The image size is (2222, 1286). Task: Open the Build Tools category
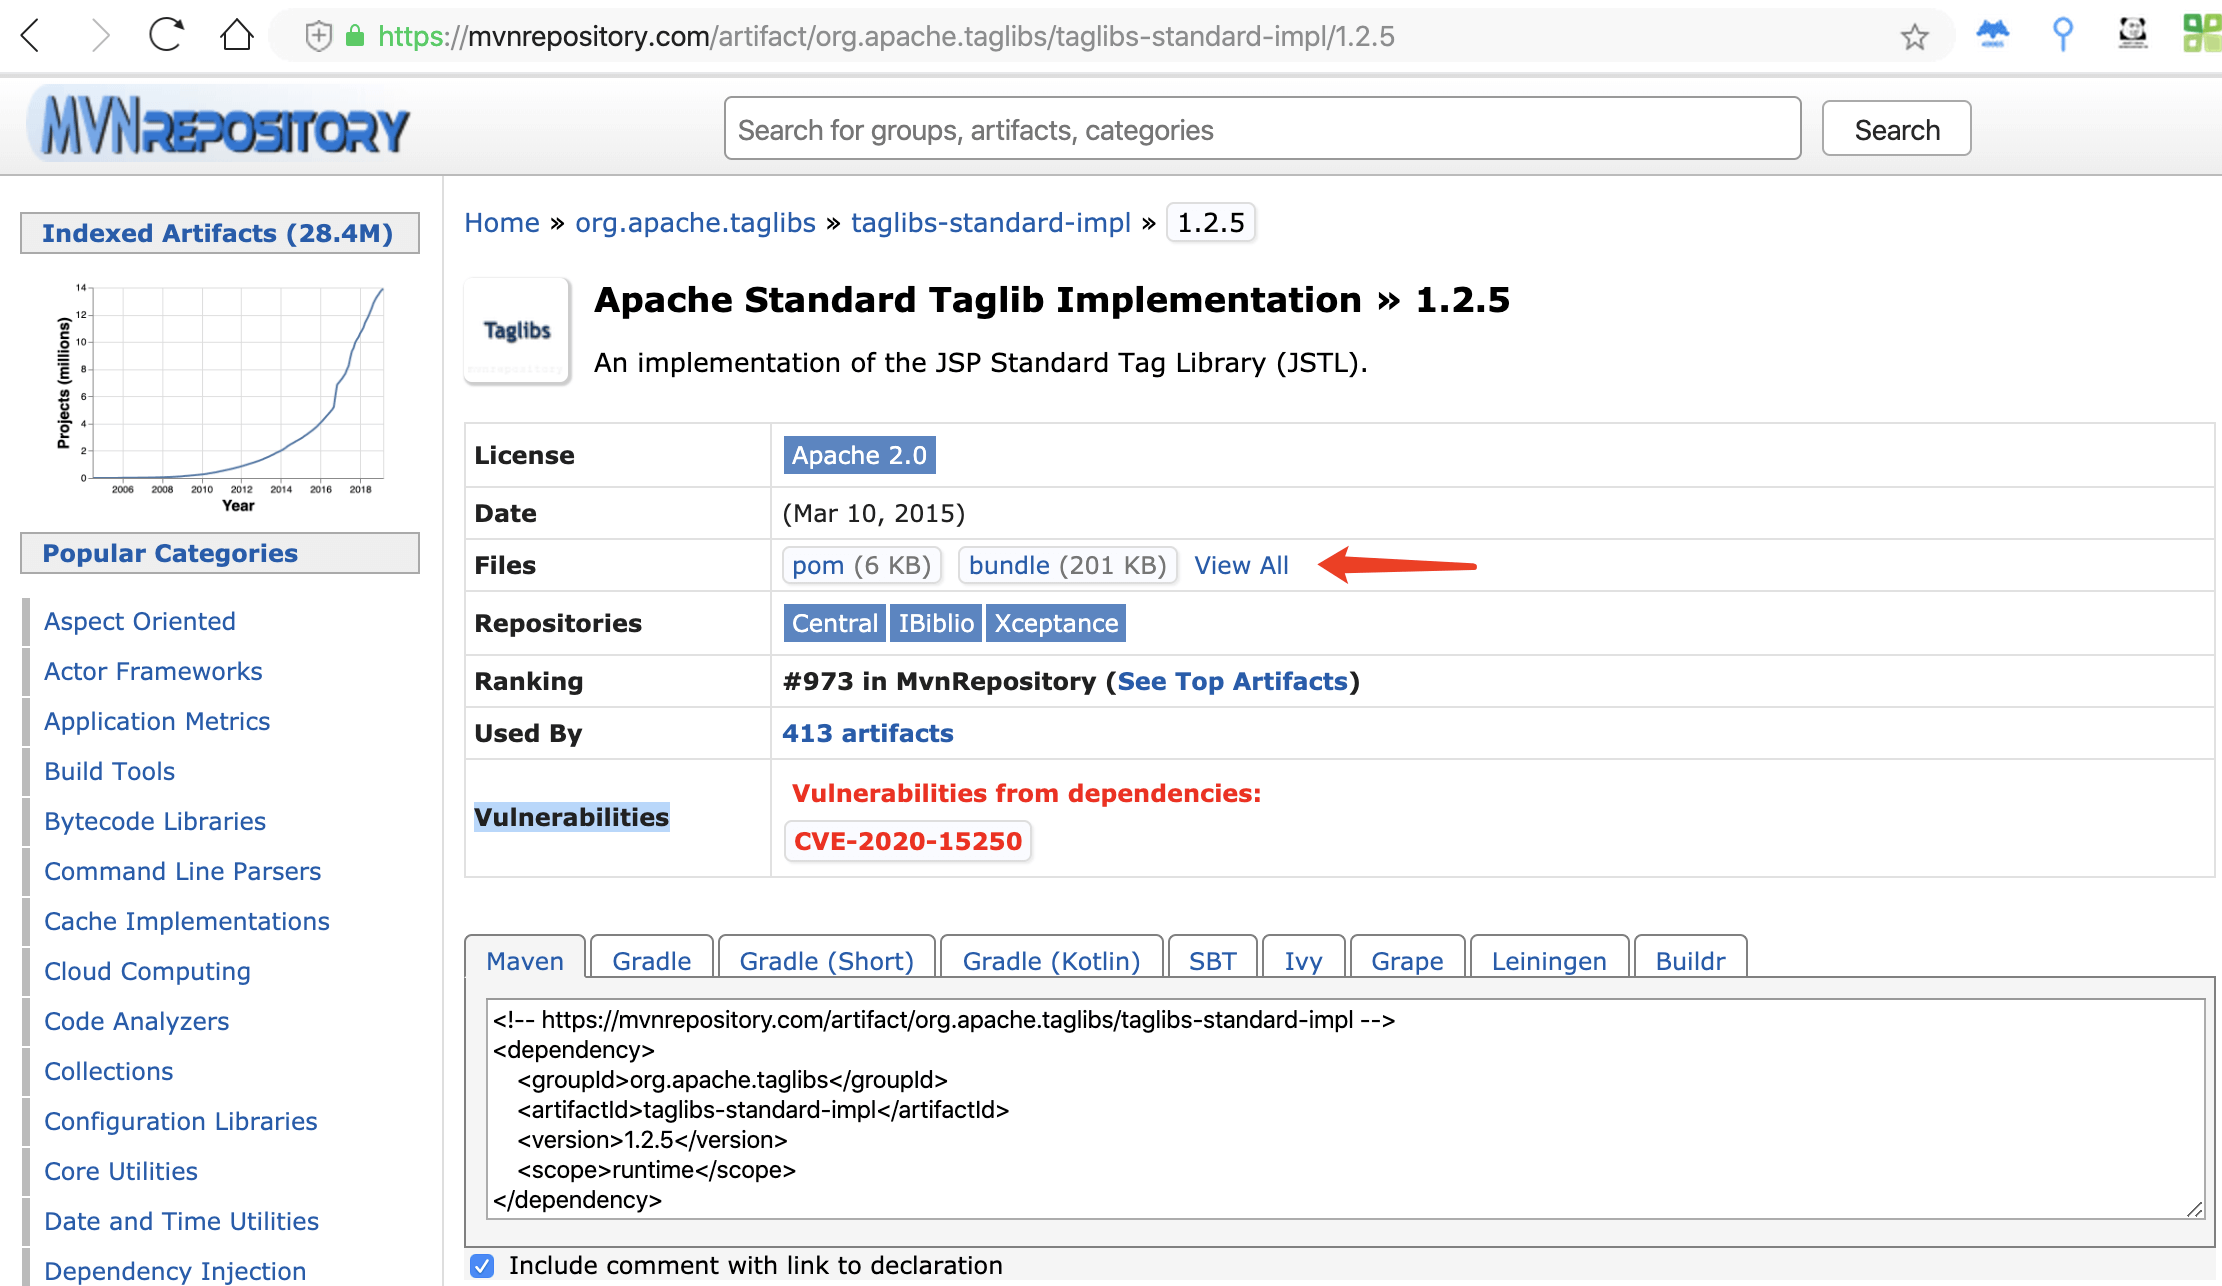[110, 771]
